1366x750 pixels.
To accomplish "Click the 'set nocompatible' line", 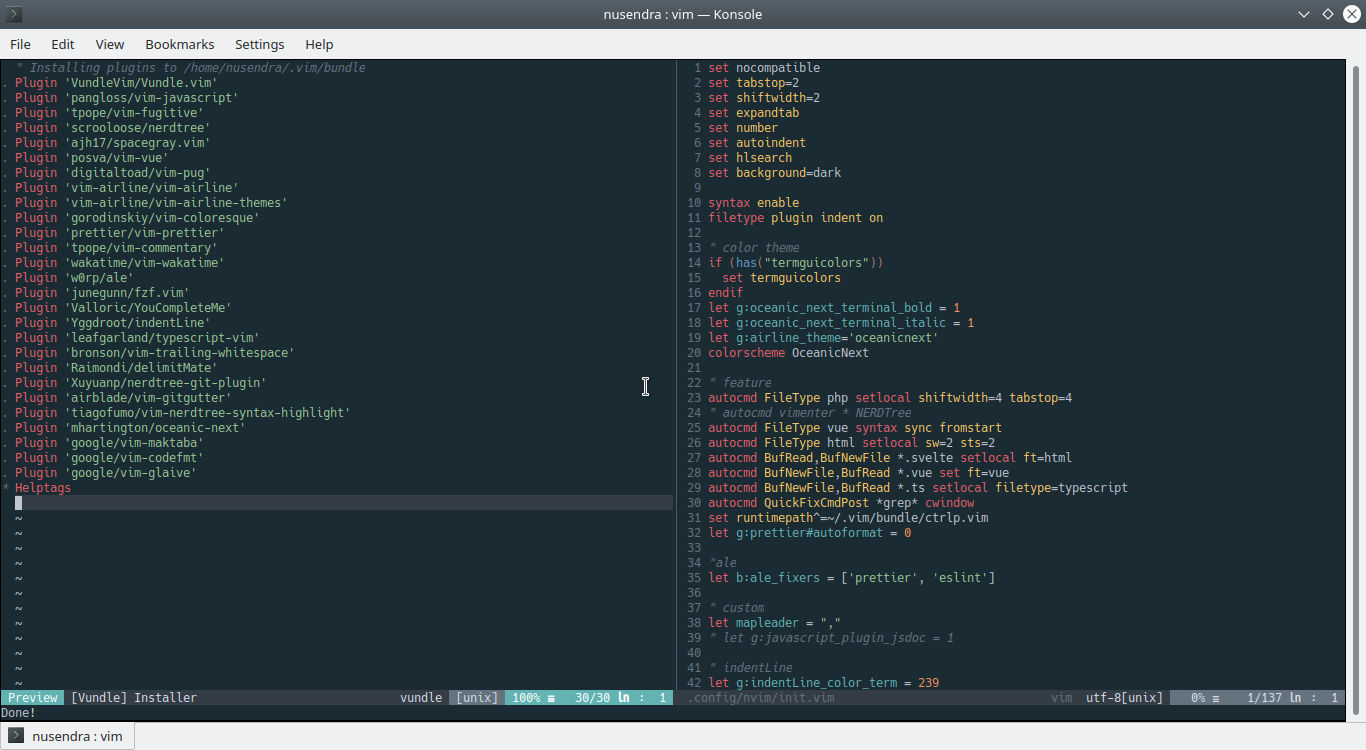I will (764, 68).
